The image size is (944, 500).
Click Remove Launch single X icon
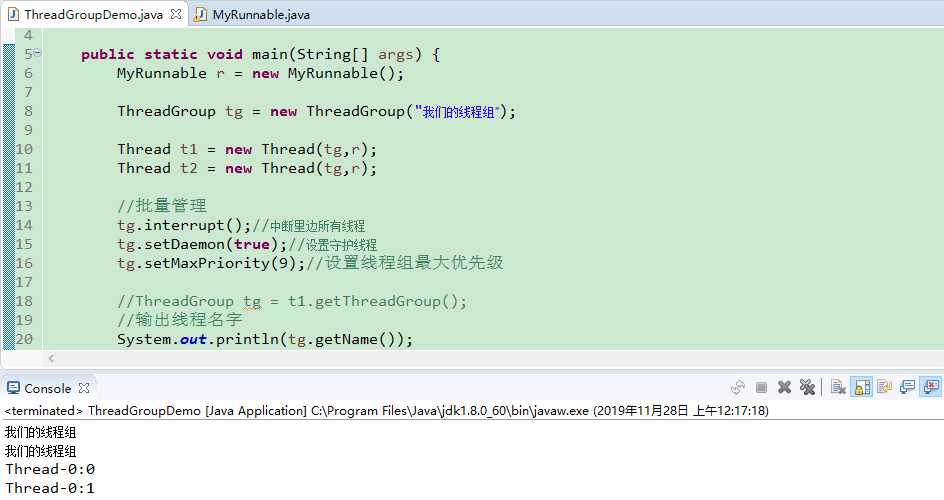point(784,387)
